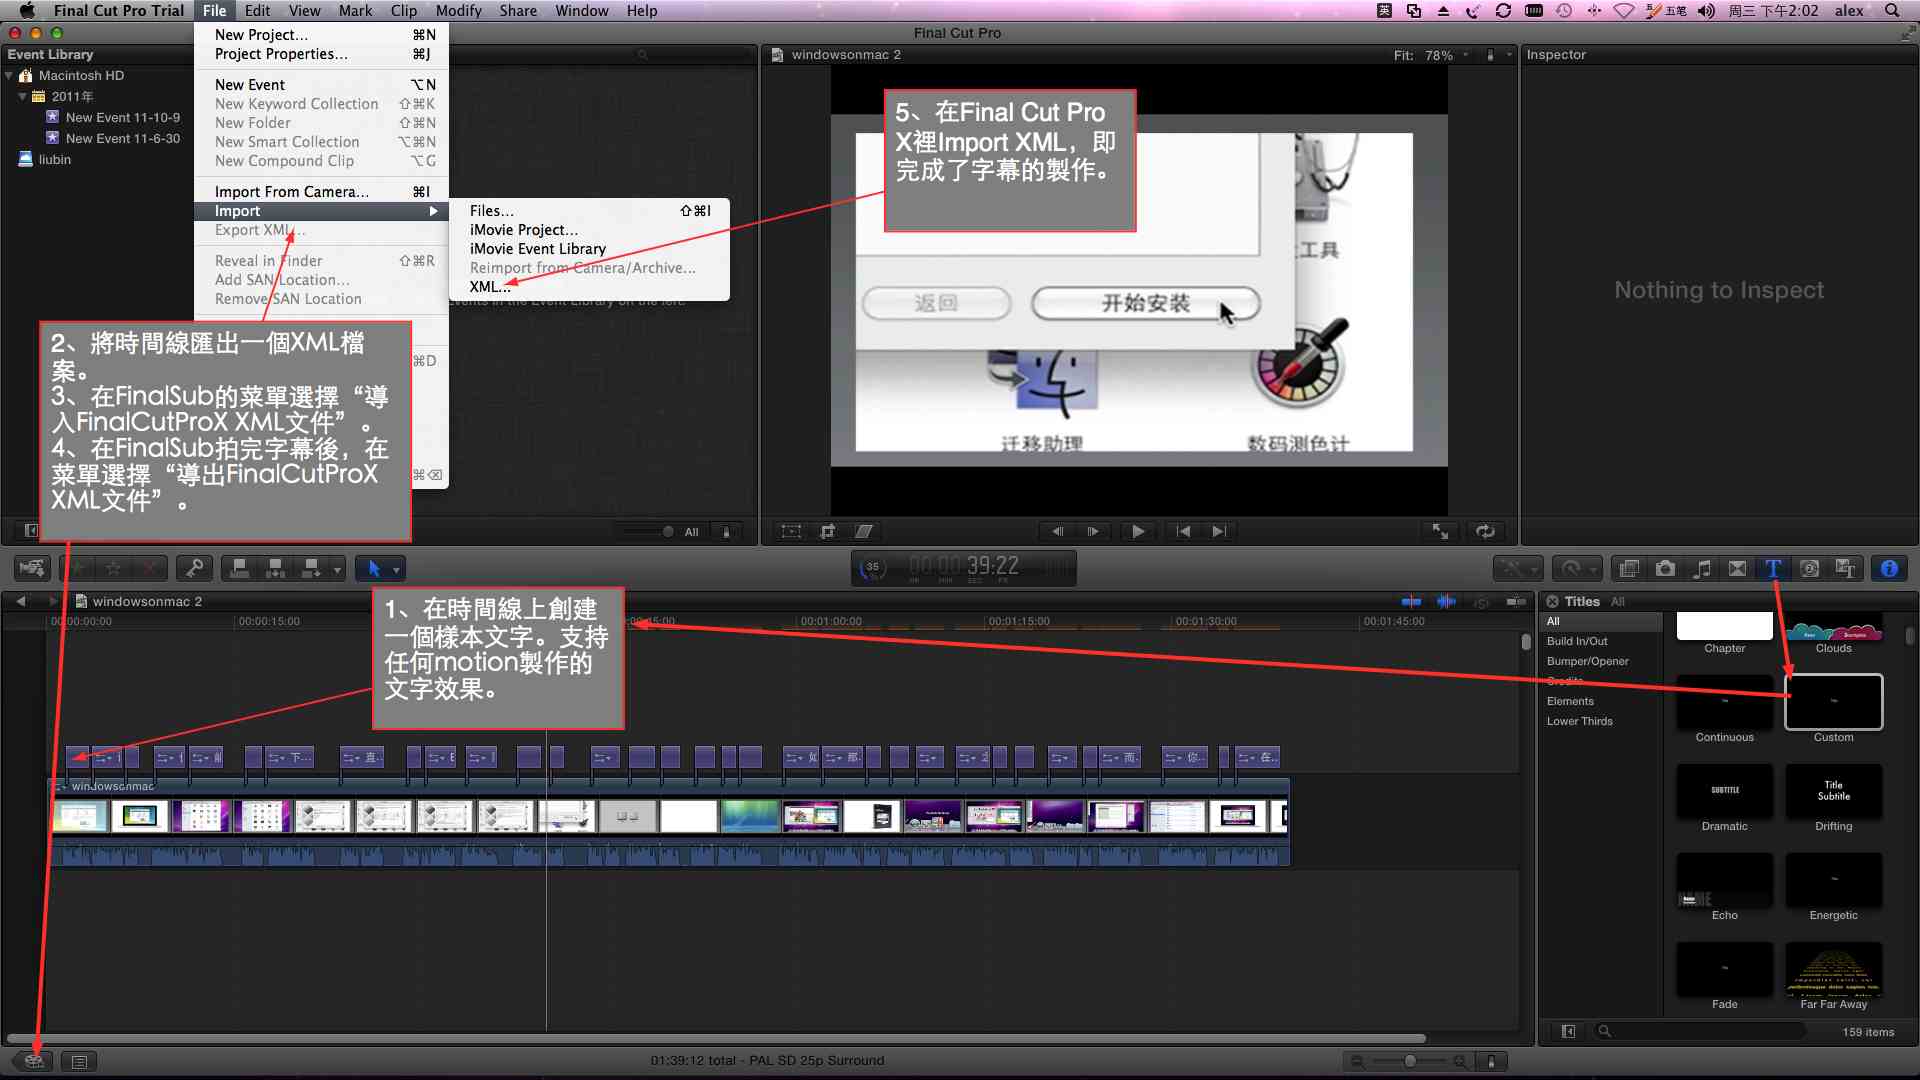
Task: Step forward one frame in viewer
Action: [x=1093, y=531]
